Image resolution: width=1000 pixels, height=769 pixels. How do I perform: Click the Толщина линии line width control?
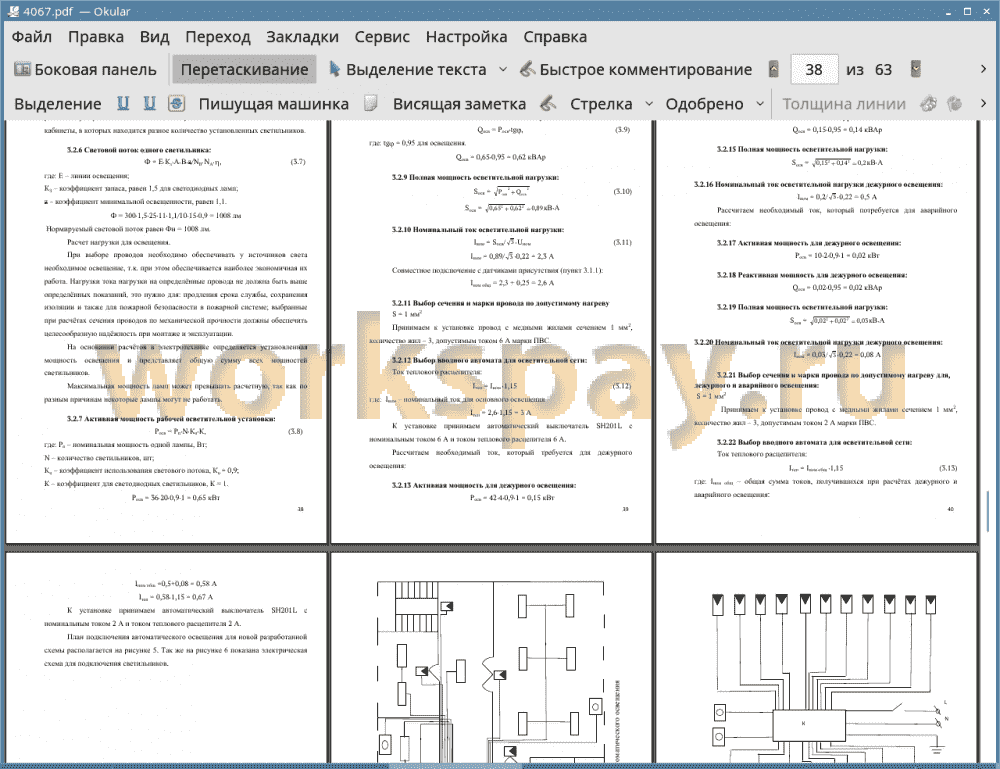coord(844,104)
